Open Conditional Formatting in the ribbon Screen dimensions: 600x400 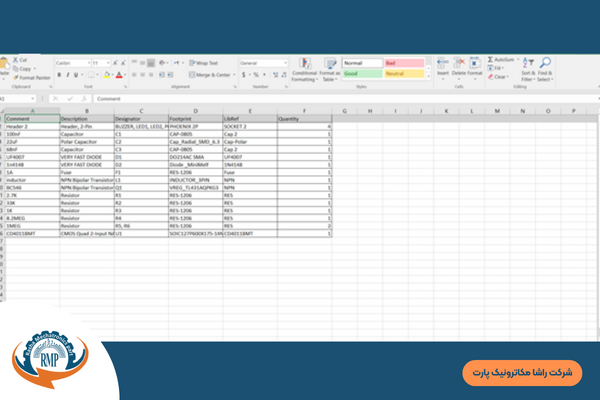(x=304, y=65)
